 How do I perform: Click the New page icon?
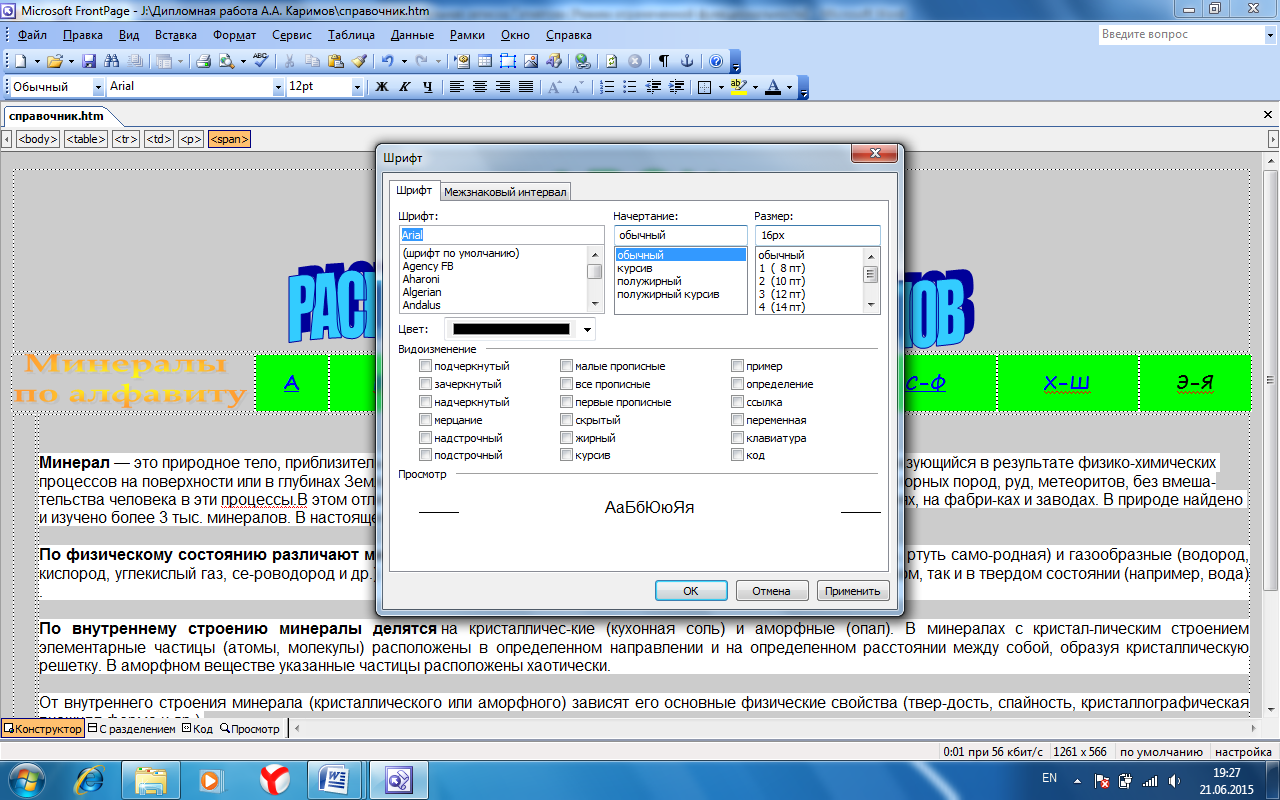click(20, 61)
